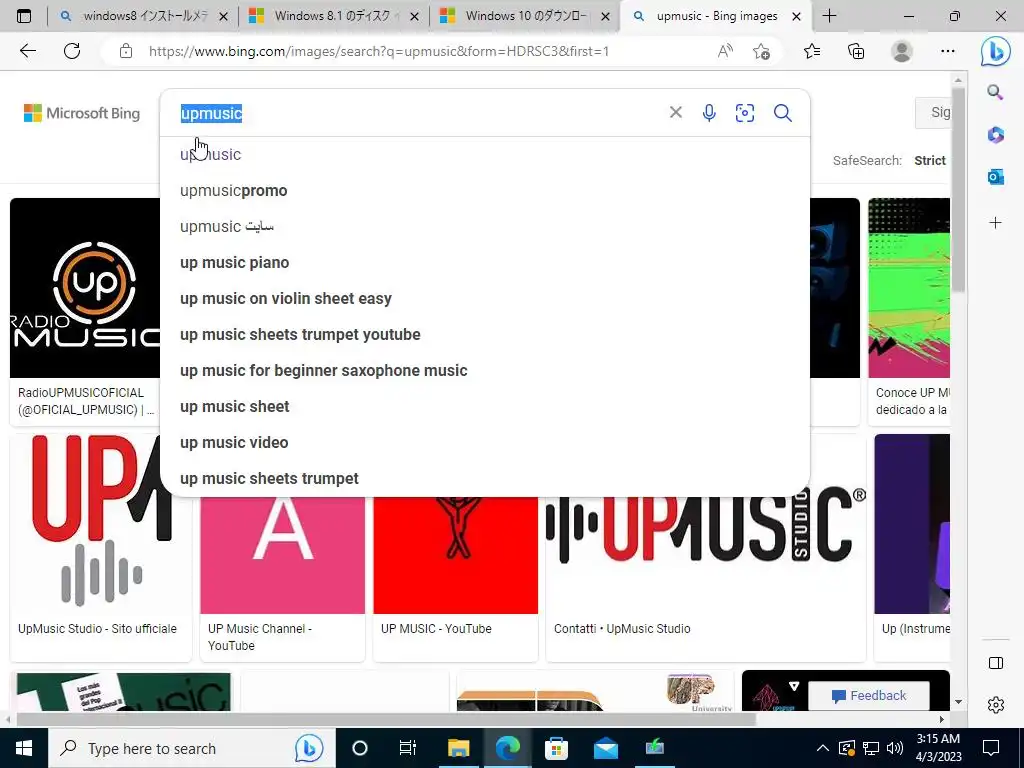Image resolution: width=1024 pixels, height=768 pixels.
Task: Launch File Explorer from the taskbar
Action: (x=458, y=748)
